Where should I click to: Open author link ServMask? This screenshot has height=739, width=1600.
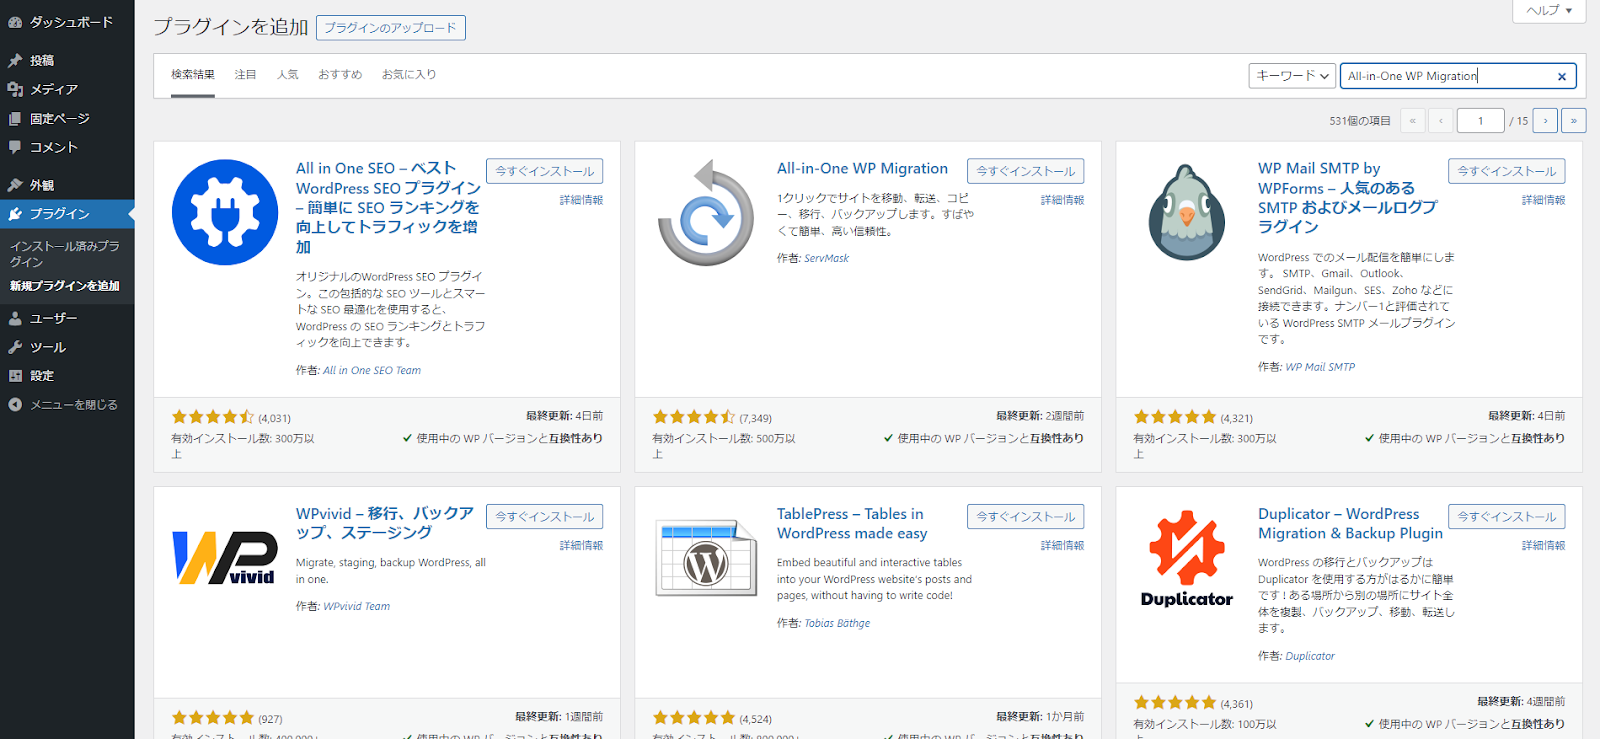click(x=827, y=258)
